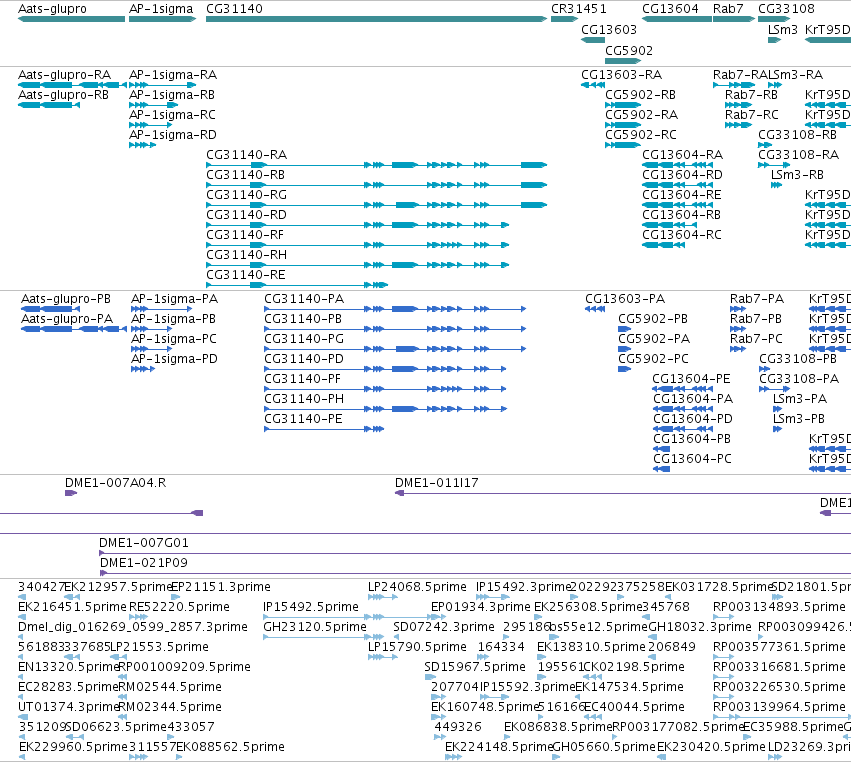851x762 pixels.
Task: Select transcript label CG5902-RC
Action: pos(641,135)
